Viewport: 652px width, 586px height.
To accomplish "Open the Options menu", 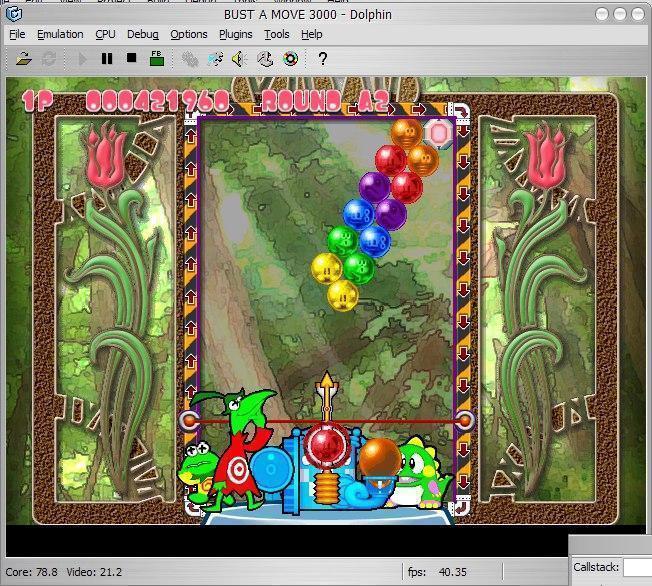I will (x=188, y=34).
